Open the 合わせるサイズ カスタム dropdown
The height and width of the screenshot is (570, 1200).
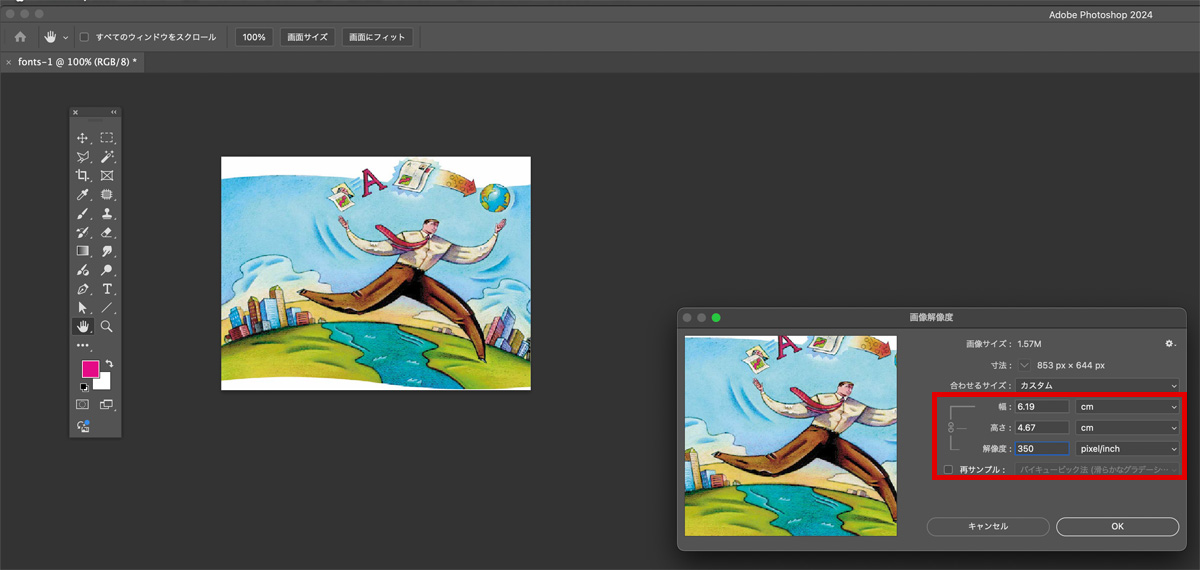pos(1097,385)
